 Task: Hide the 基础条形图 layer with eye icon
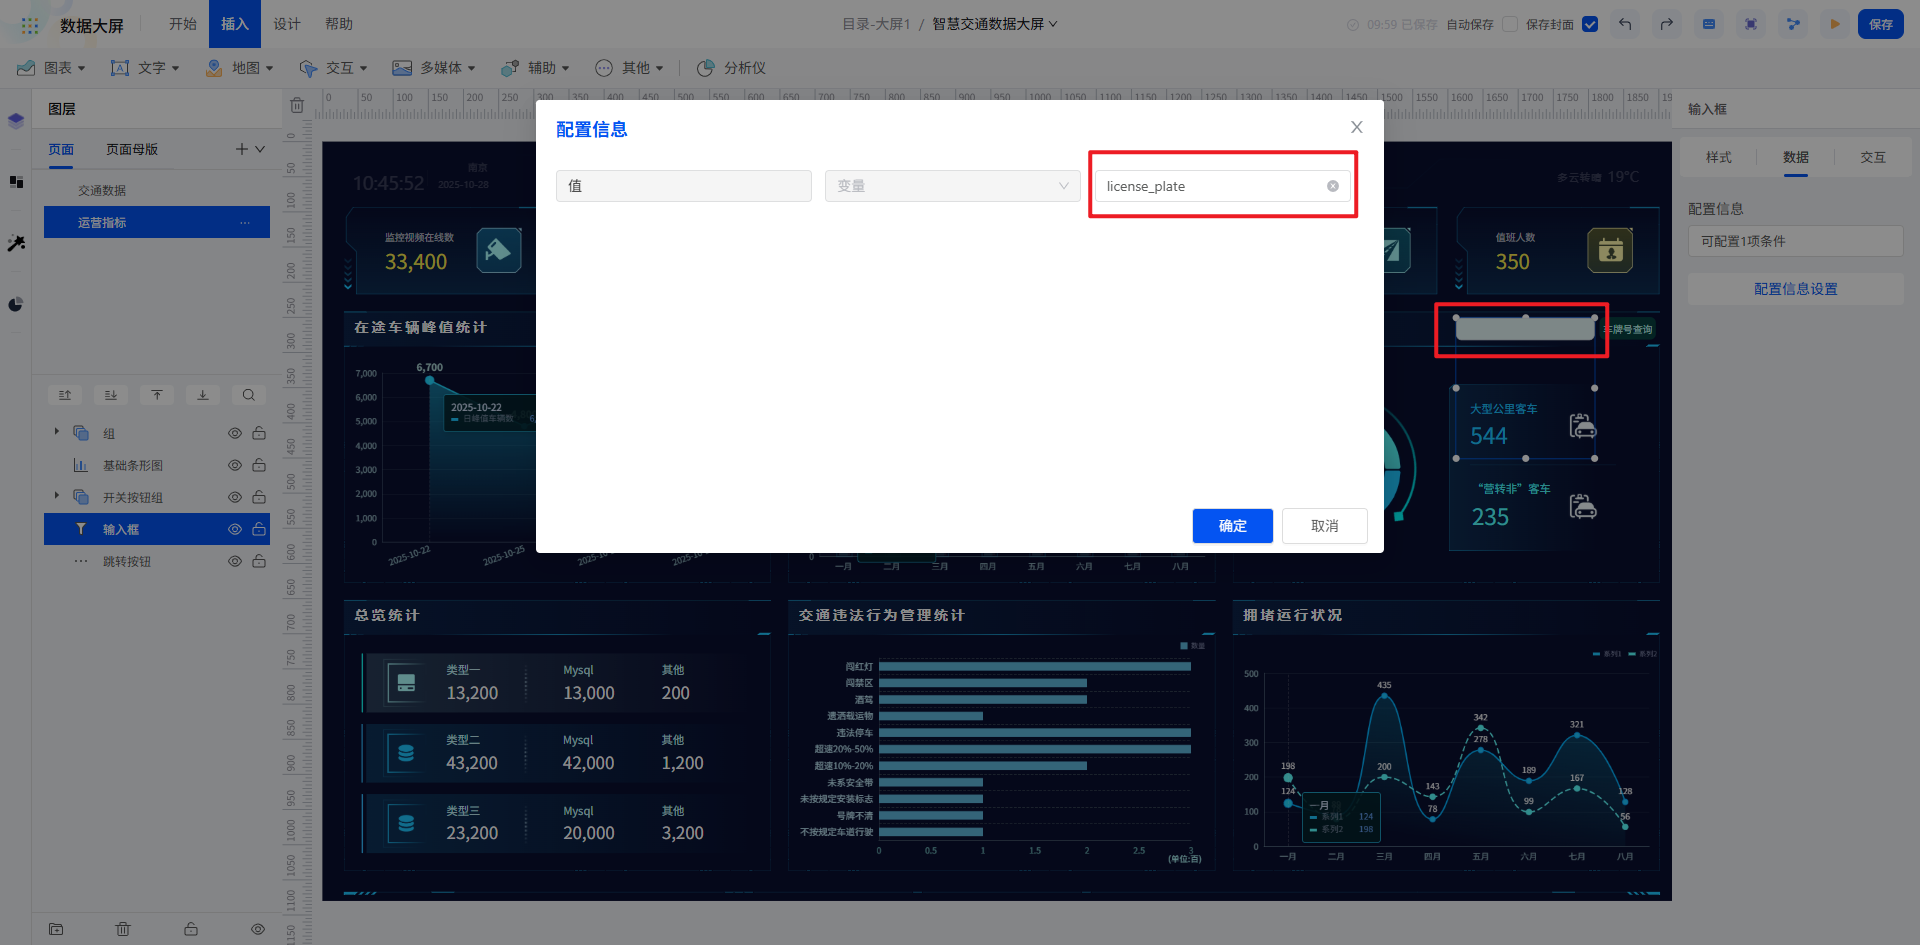(235, 465)
